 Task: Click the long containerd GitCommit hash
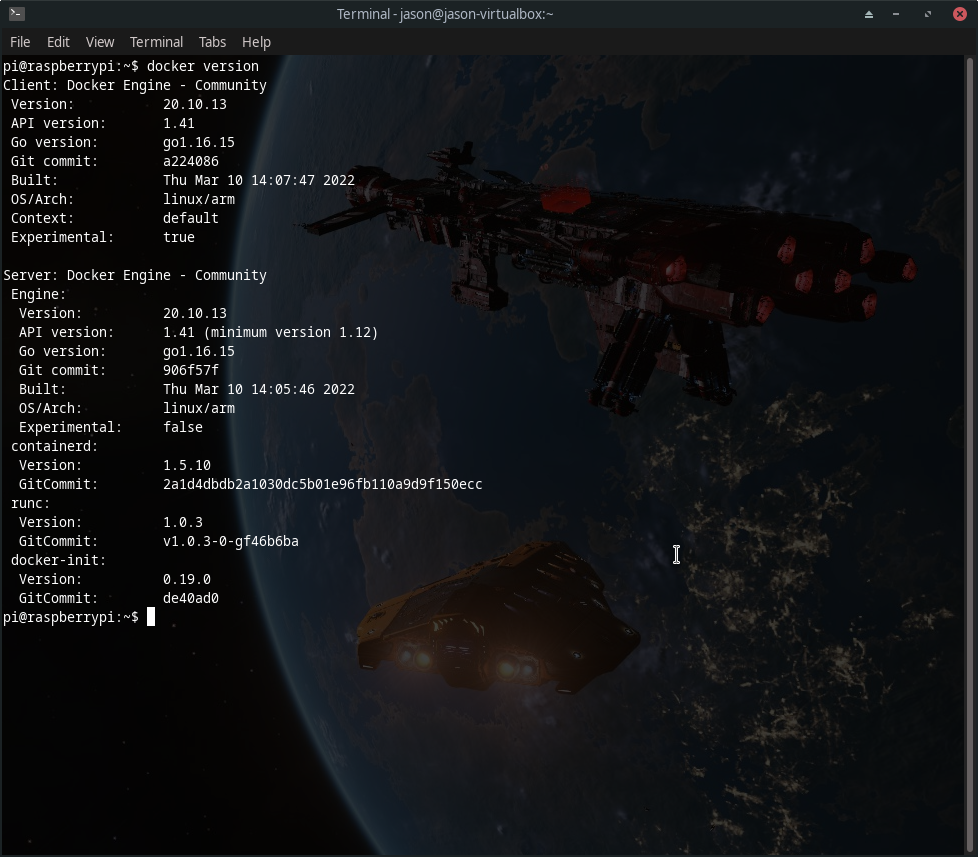322,485
